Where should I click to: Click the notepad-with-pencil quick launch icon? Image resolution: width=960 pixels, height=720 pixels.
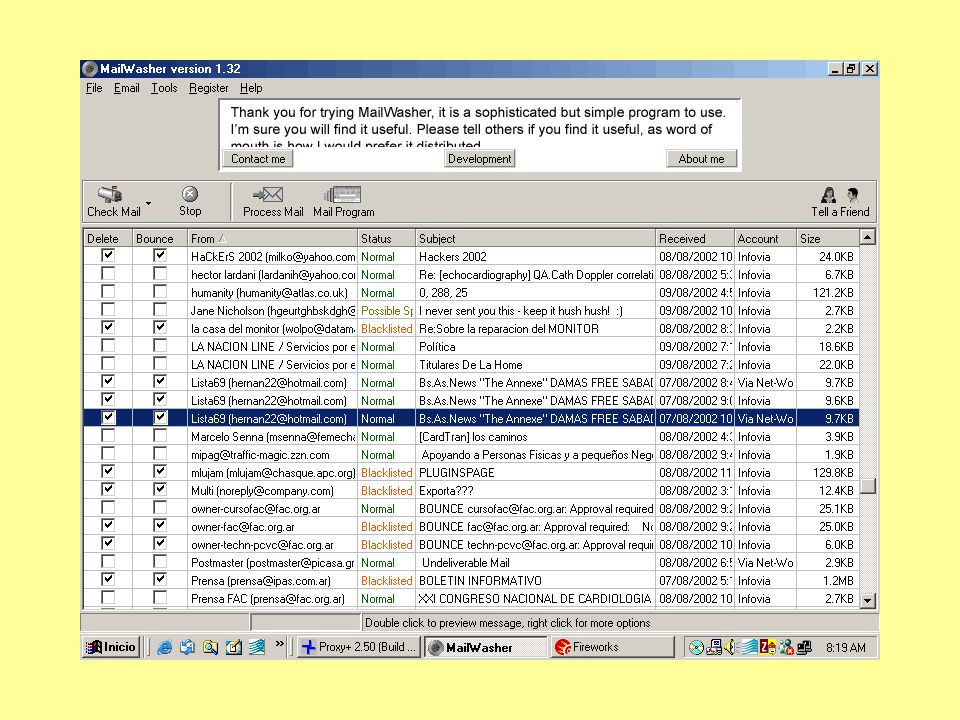click(234, 647)
